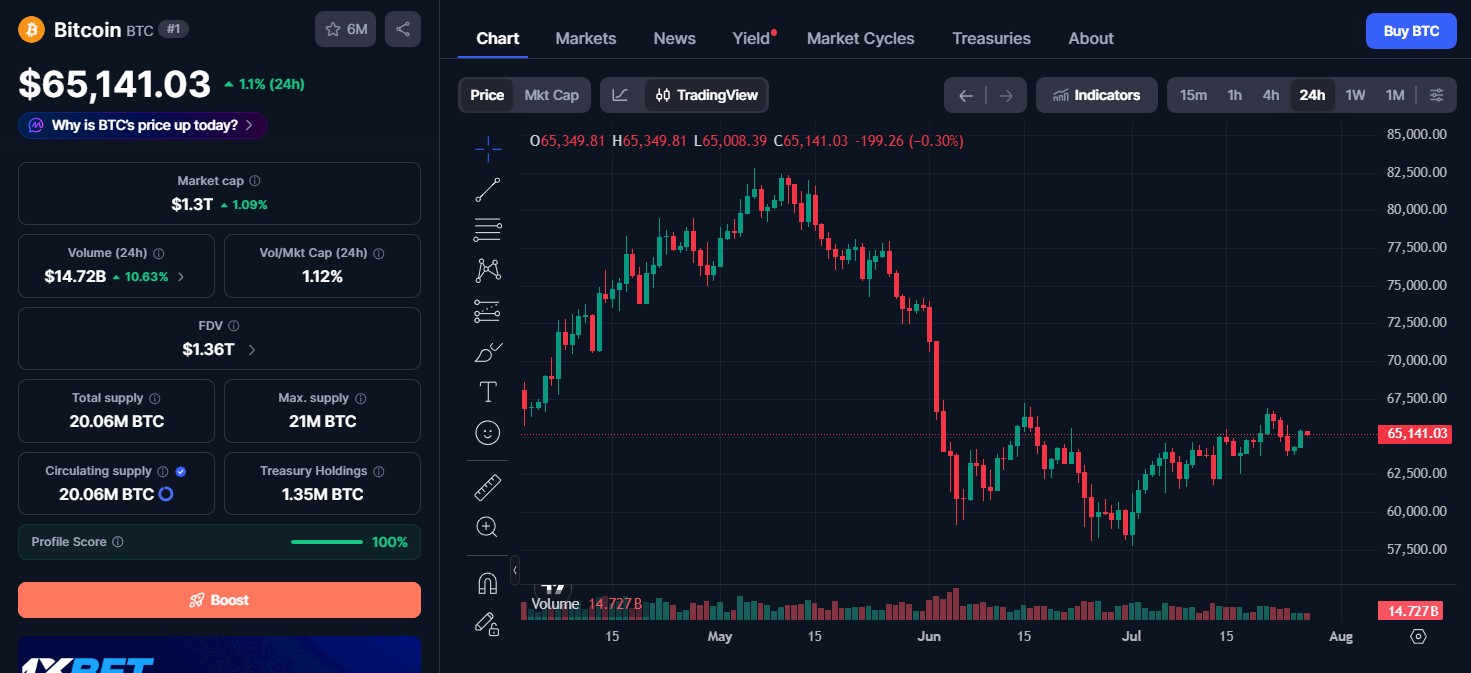Click the circulating supply progress ring
The image size is (1471, 673).
click(166, 494)
